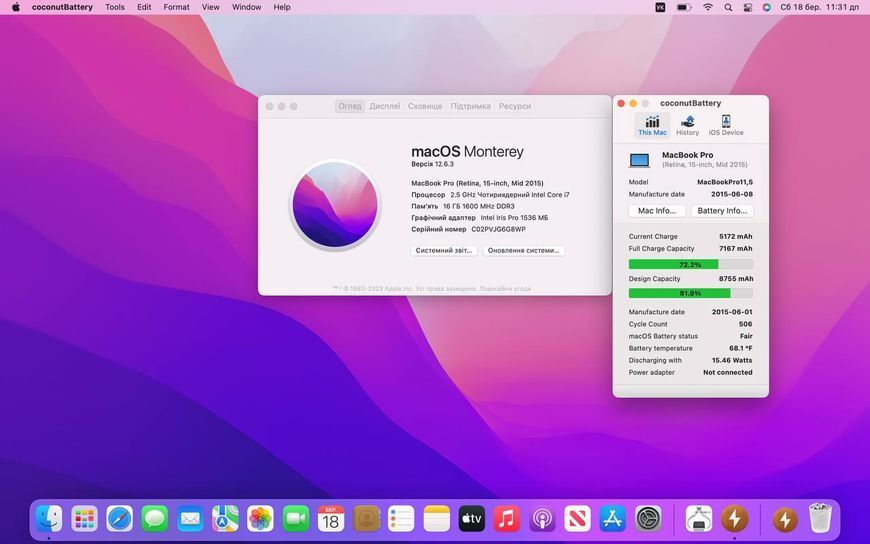Open FaceTime from the Dock
The height and width of the screenshot is (544, 870).
point(296,519)
